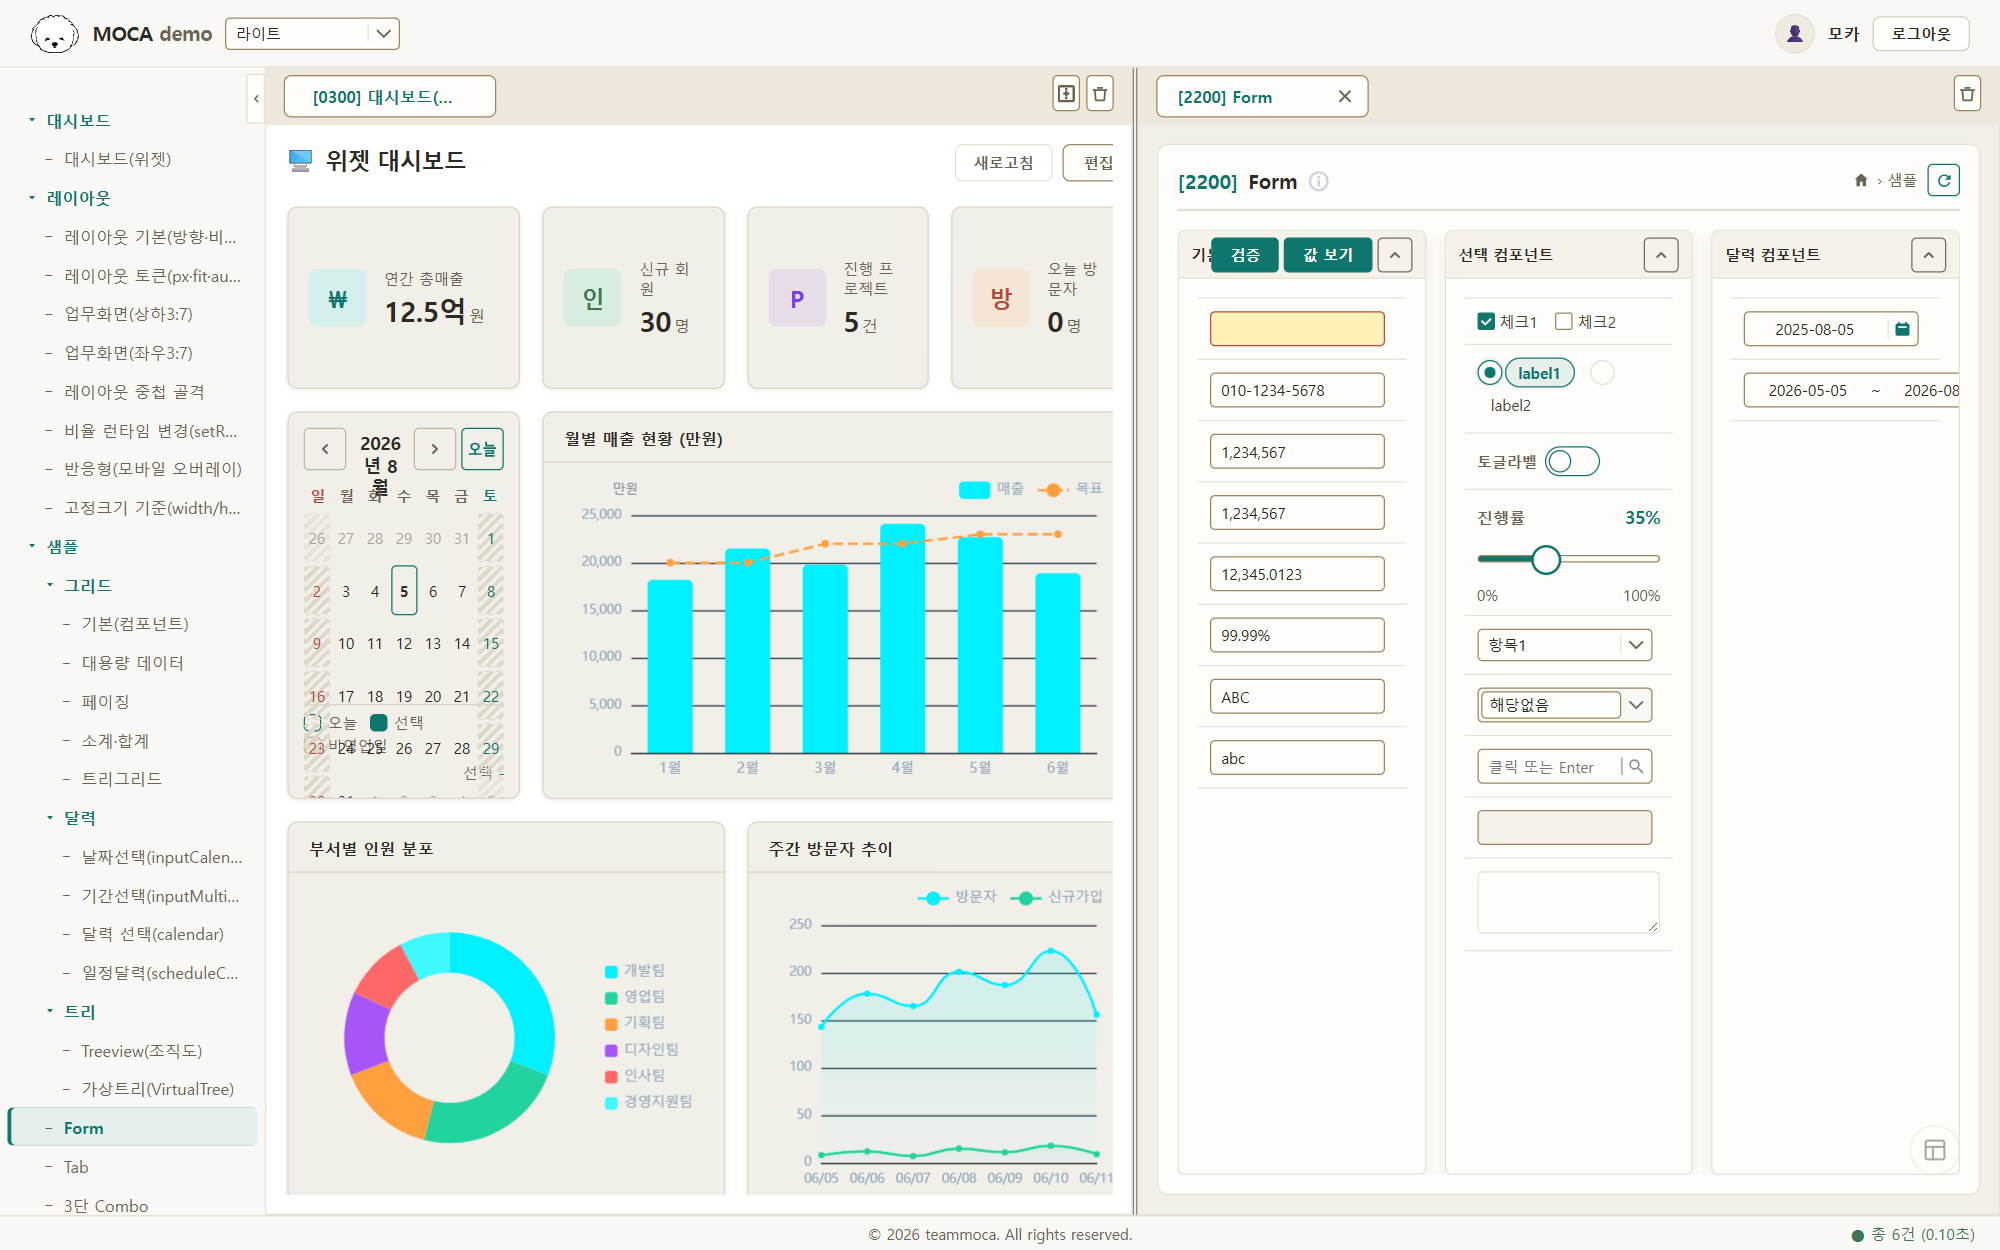Viewport: 2000px width, 1250px height.
Task: Click the trash icon on the dashboard tab bar
Action: [x=1100, y=94]
